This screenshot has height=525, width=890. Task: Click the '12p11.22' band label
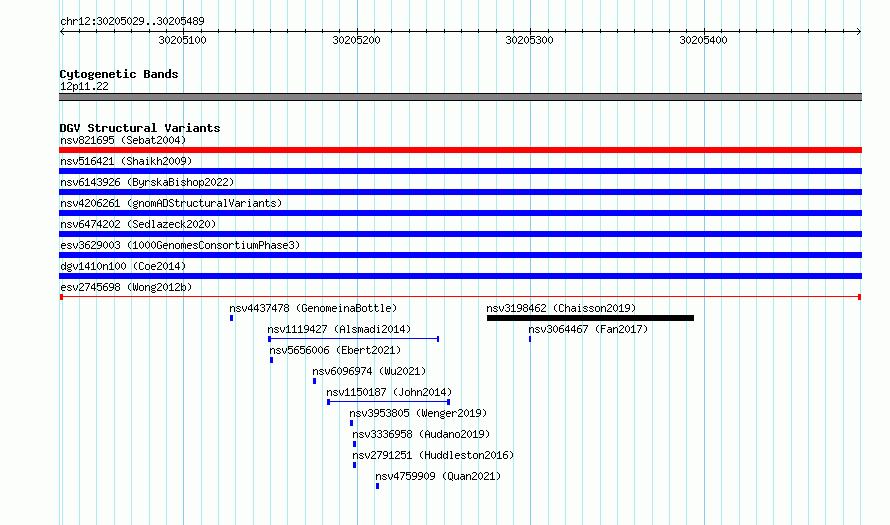coord(84,86)
